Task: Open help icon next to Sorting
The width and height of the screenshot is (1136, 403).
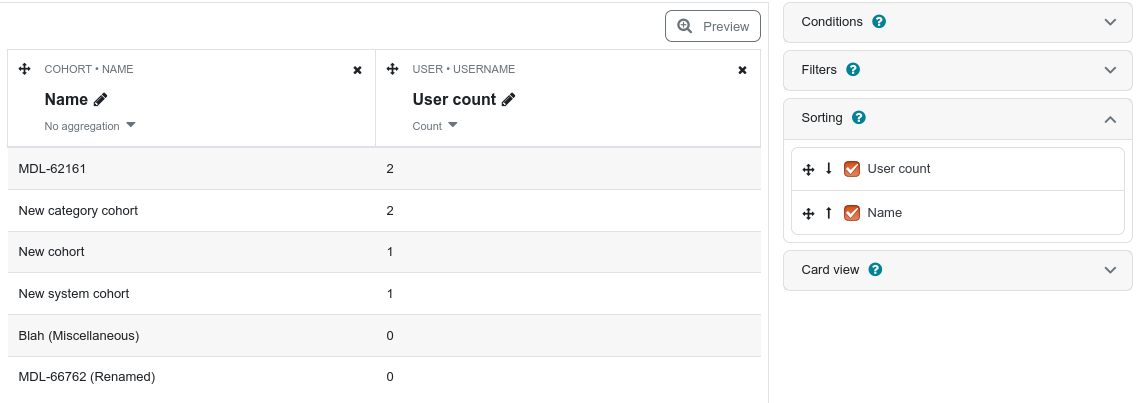Action: click(859, 117)
